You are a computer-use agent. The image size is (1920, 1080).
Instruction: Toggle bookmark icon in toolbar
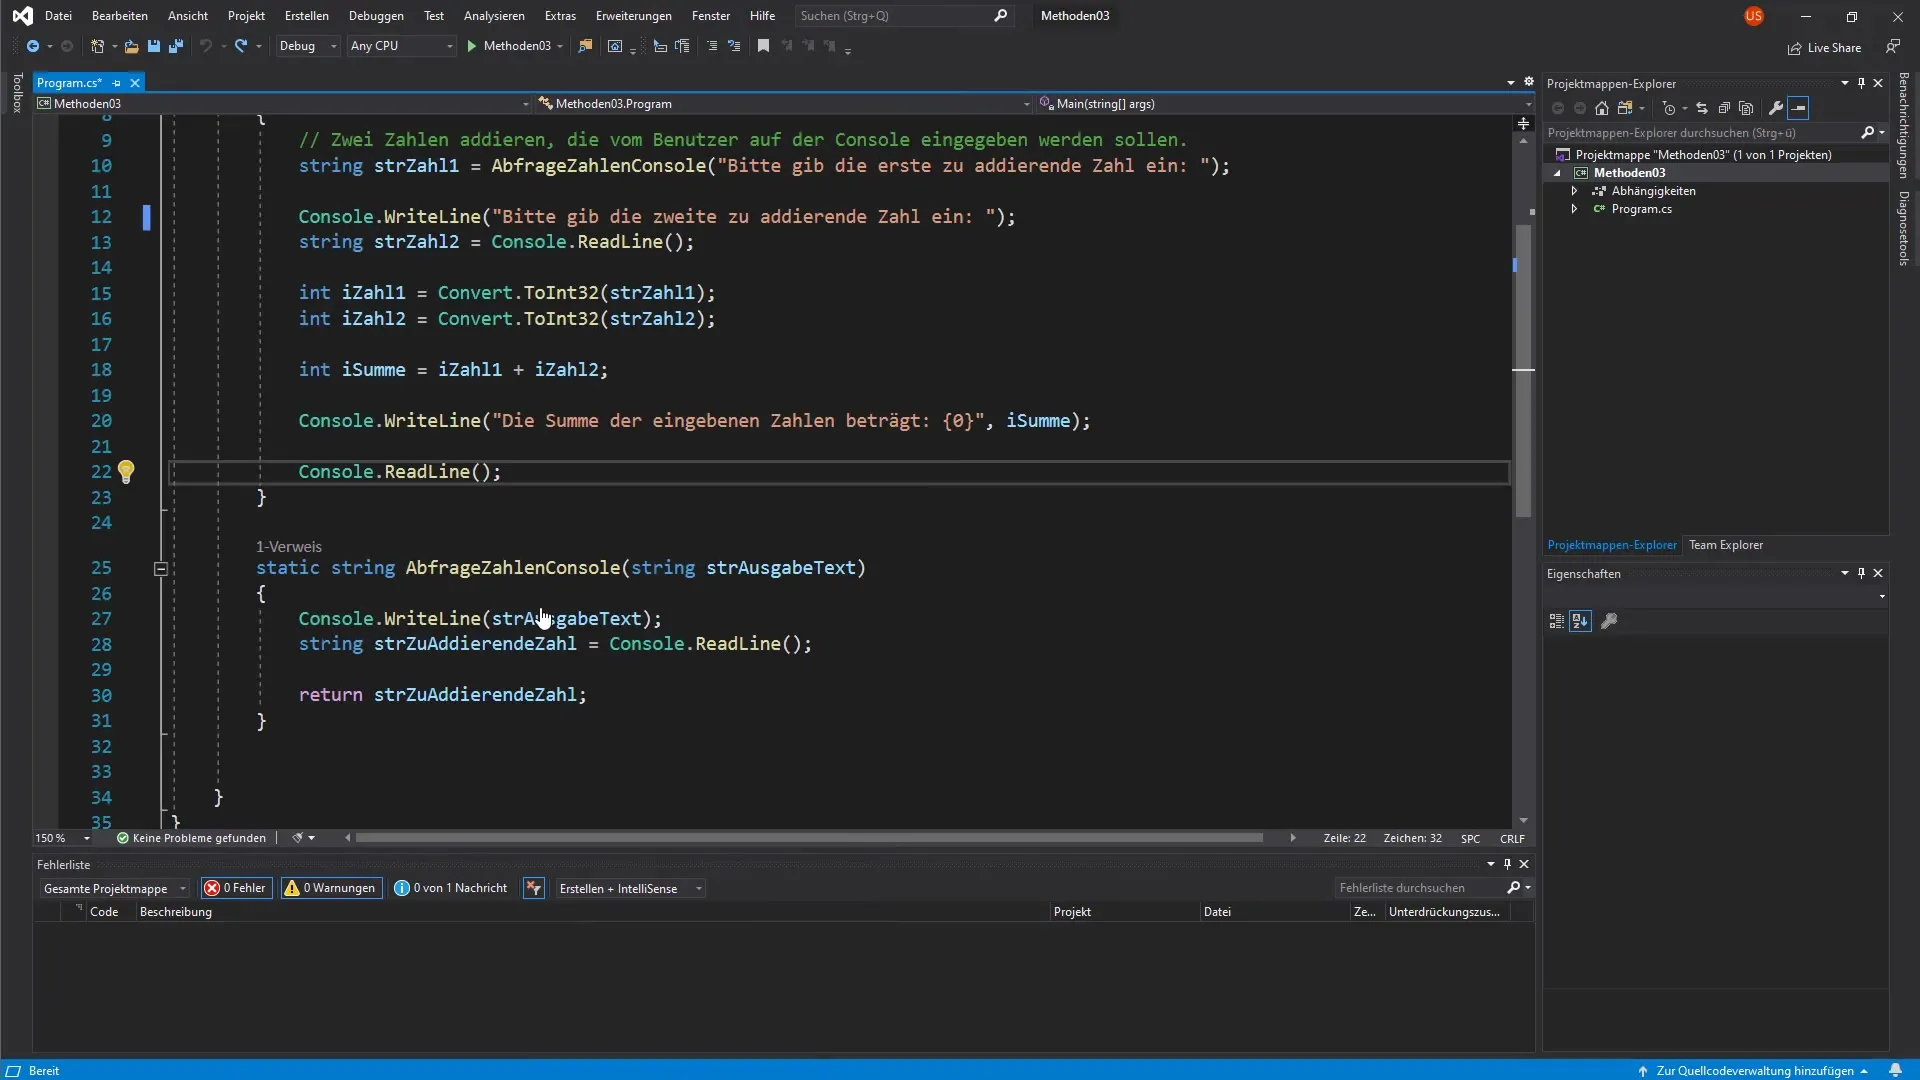click(x=763, y=46)
